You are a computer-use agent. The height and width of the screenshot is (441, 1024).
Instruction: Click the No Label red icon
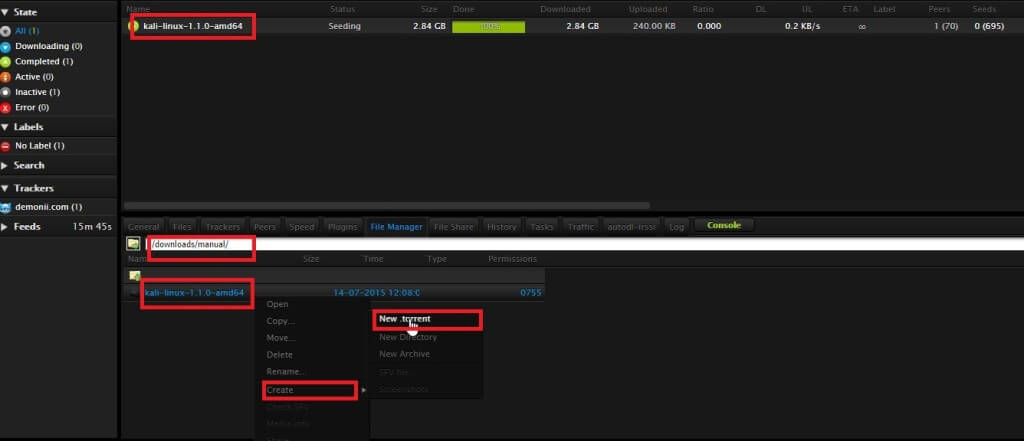coord(7,146)
